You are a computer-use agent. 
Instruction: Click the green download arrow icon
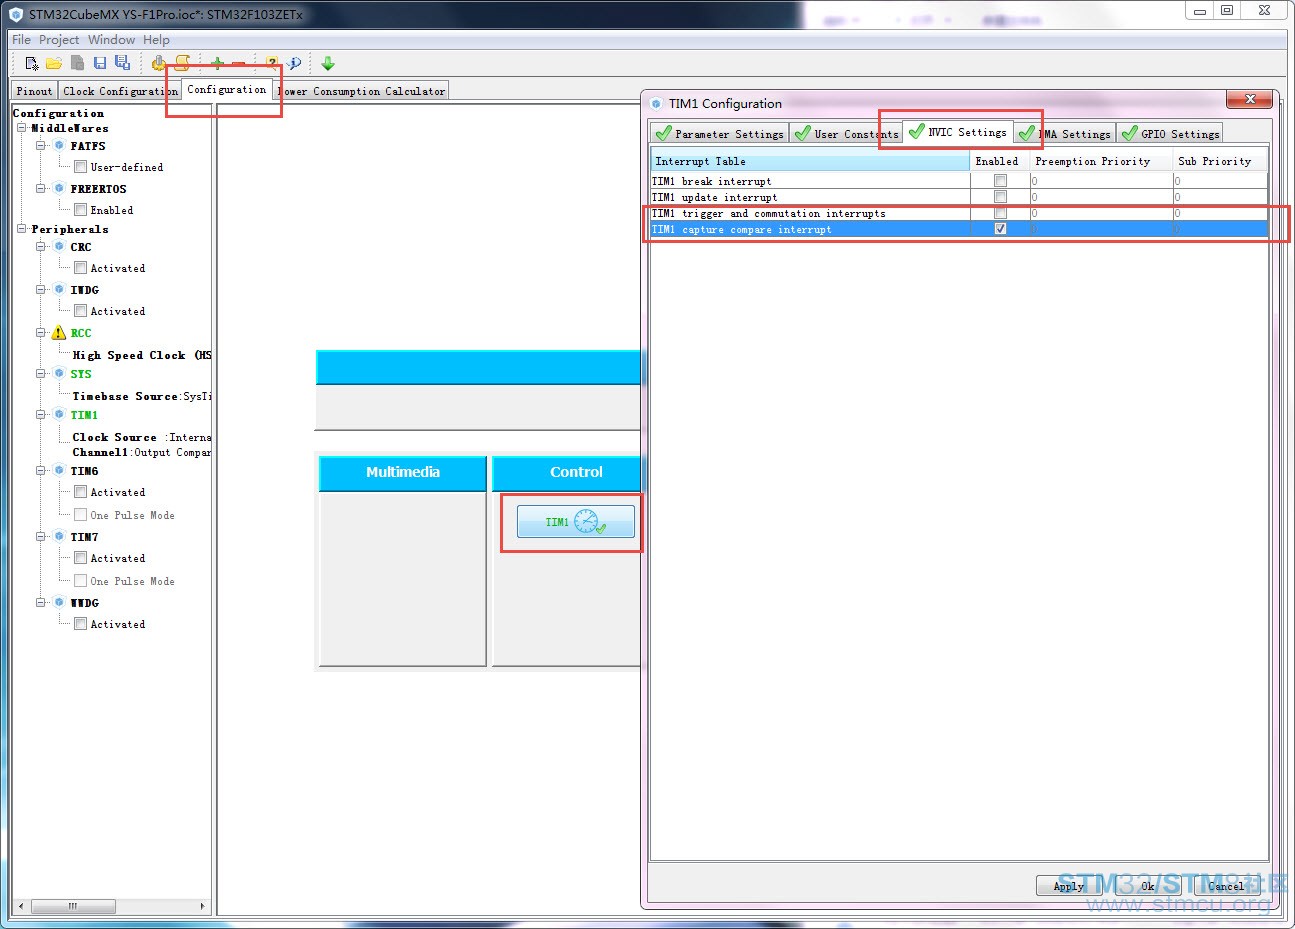point(328,63)
